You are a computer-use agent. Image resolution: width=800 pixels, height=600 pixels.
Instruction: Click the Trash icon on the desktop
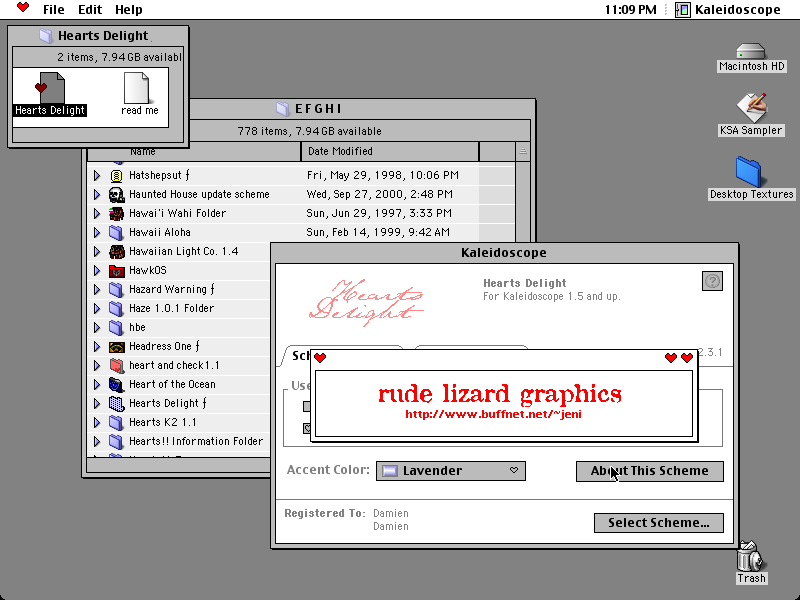[x=751, y=556]
